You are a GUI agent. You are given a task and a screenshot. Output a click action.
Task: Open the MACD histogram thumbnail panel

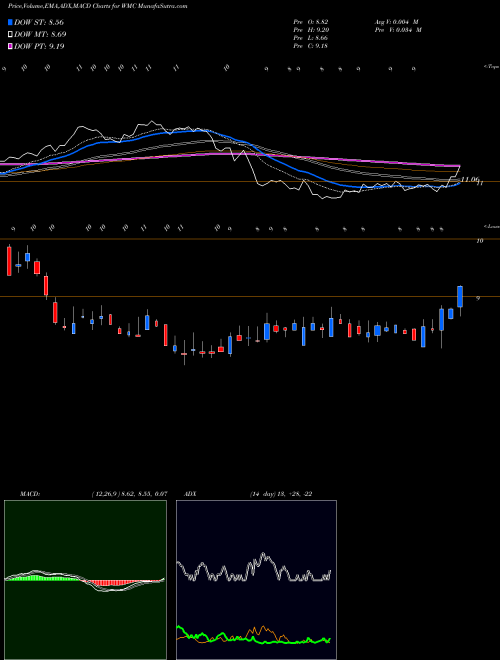[x=85, y=580]
